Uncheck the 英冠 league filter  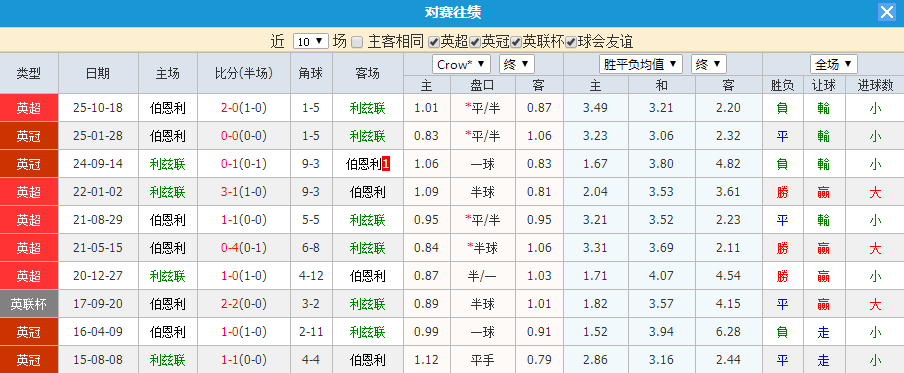475,42
